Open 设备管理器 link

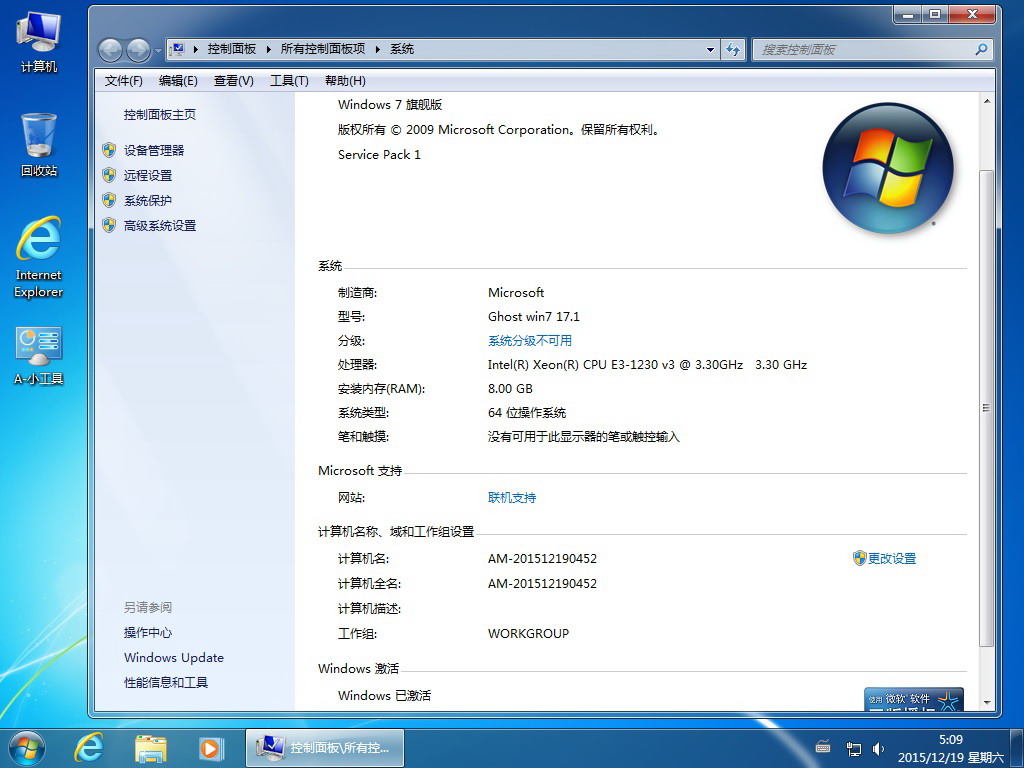(x=154, y=150)
